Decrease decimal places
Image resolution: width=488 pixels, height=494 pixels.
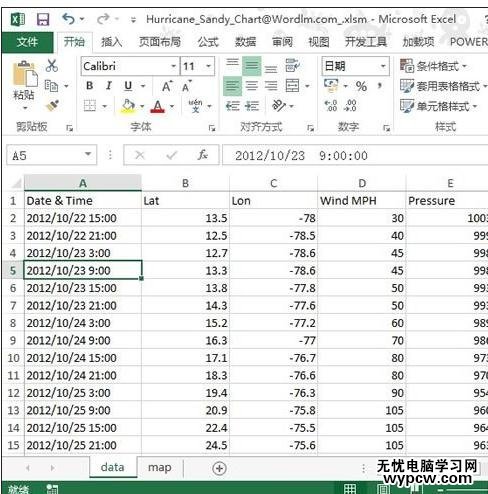tap(351, 106)
